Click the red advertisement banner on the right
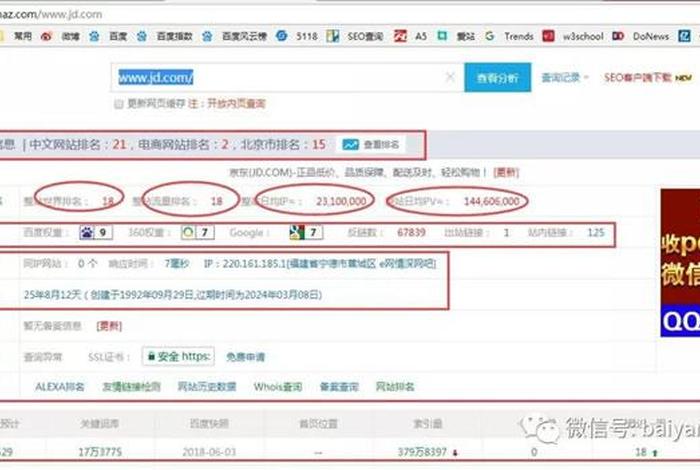This screenshot has width=700, height=470. (680, 263)
